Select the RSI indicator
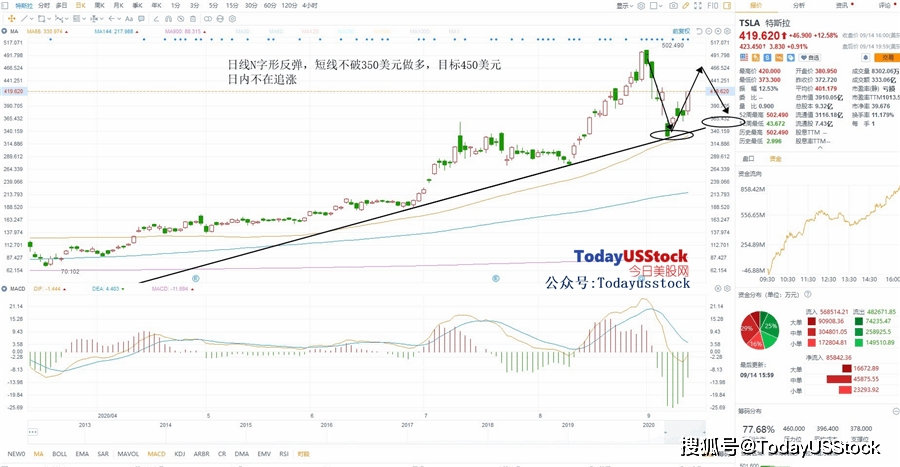Screen dimensions: 900x467 coord(284,454)
